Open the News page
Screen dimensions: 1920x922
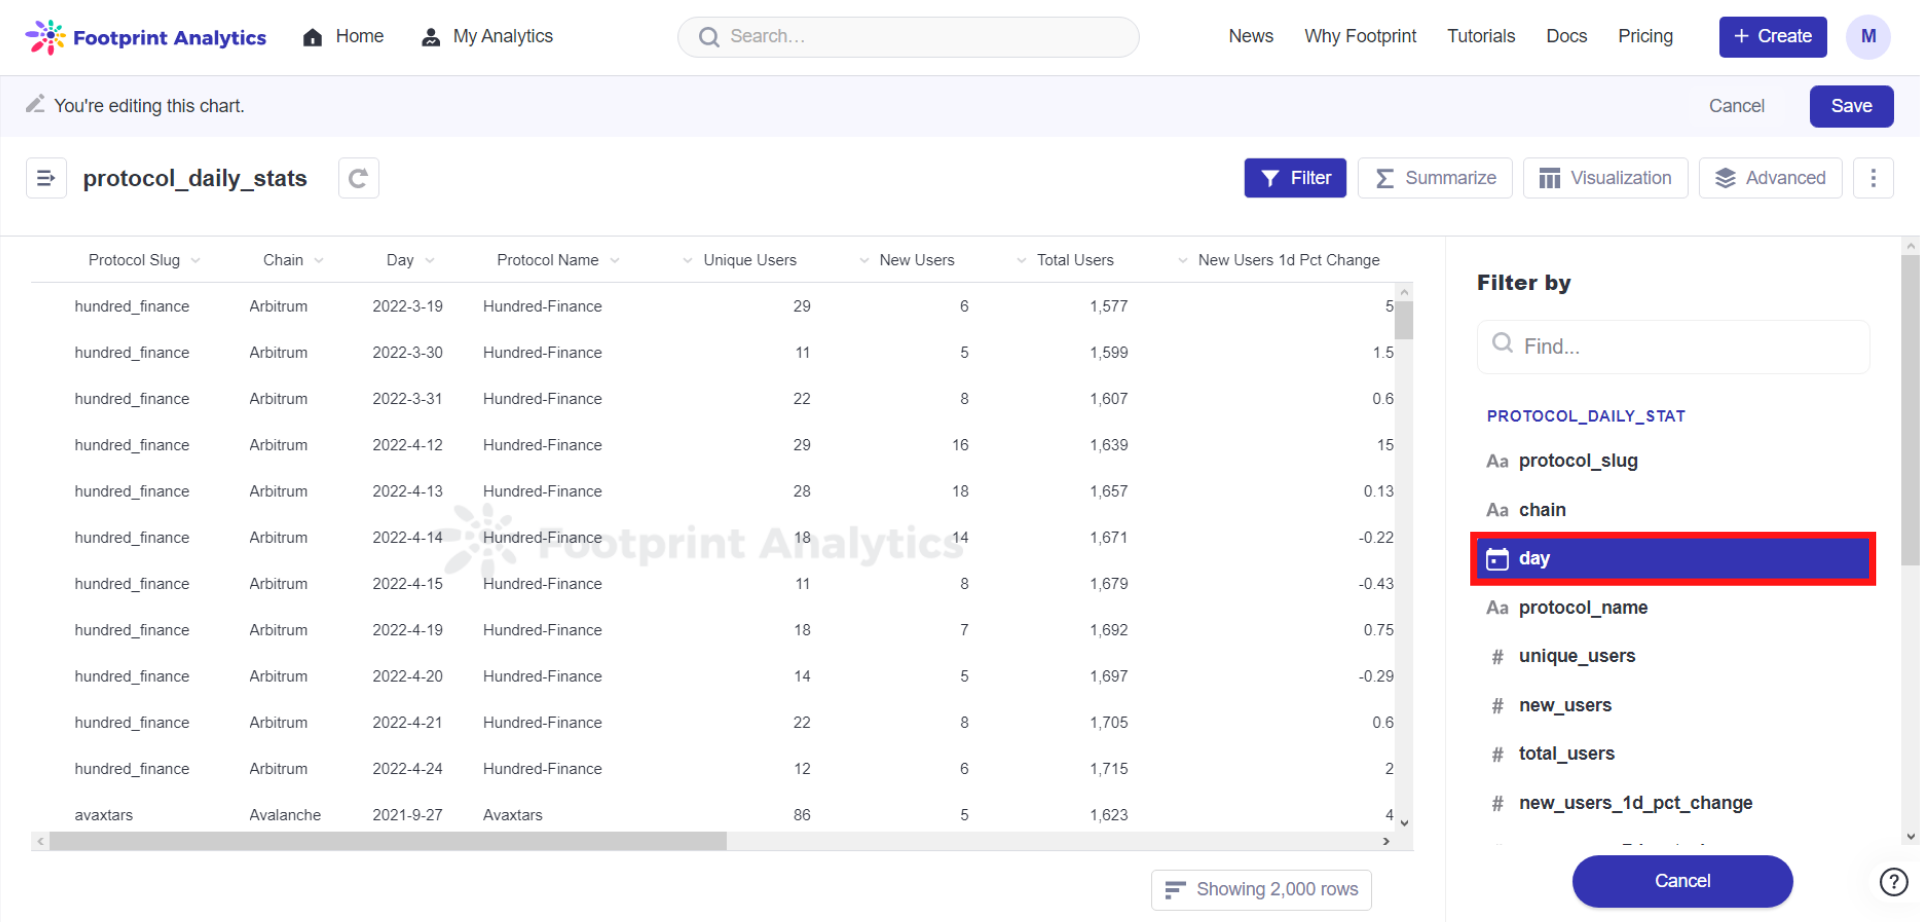[1251, 37]
